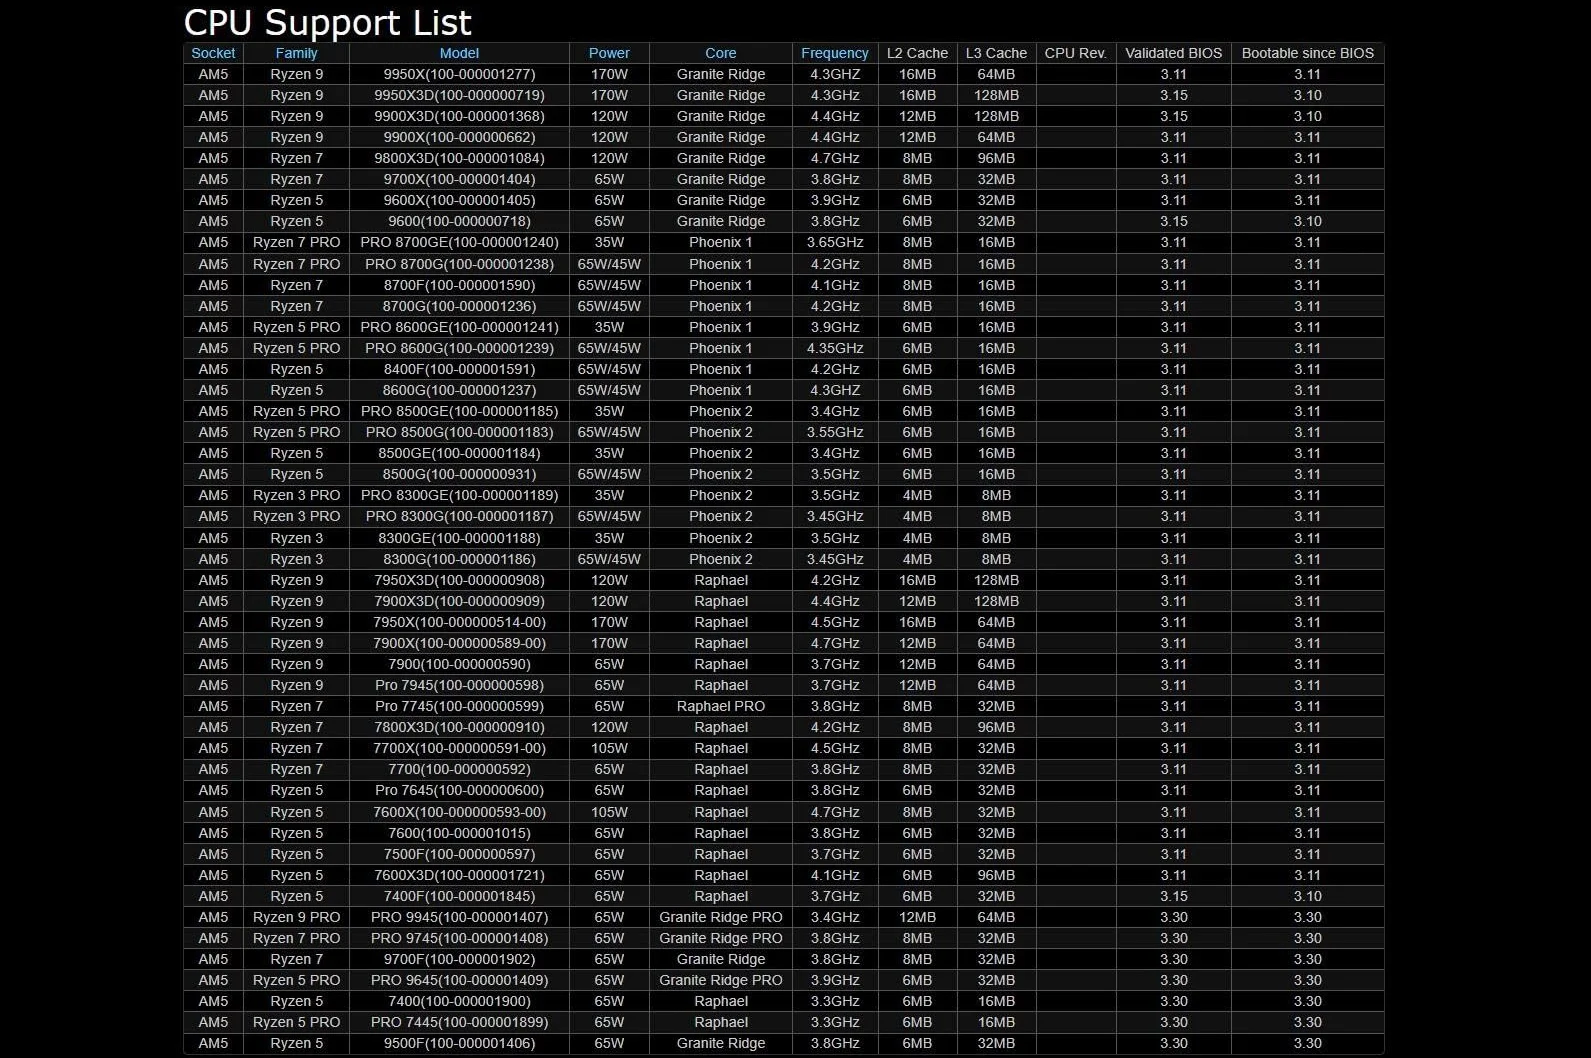Viewport: 1591px width, 1058px height.
Task: Click model 8700F(100-000001590)
Action: (x=459, y=285)
